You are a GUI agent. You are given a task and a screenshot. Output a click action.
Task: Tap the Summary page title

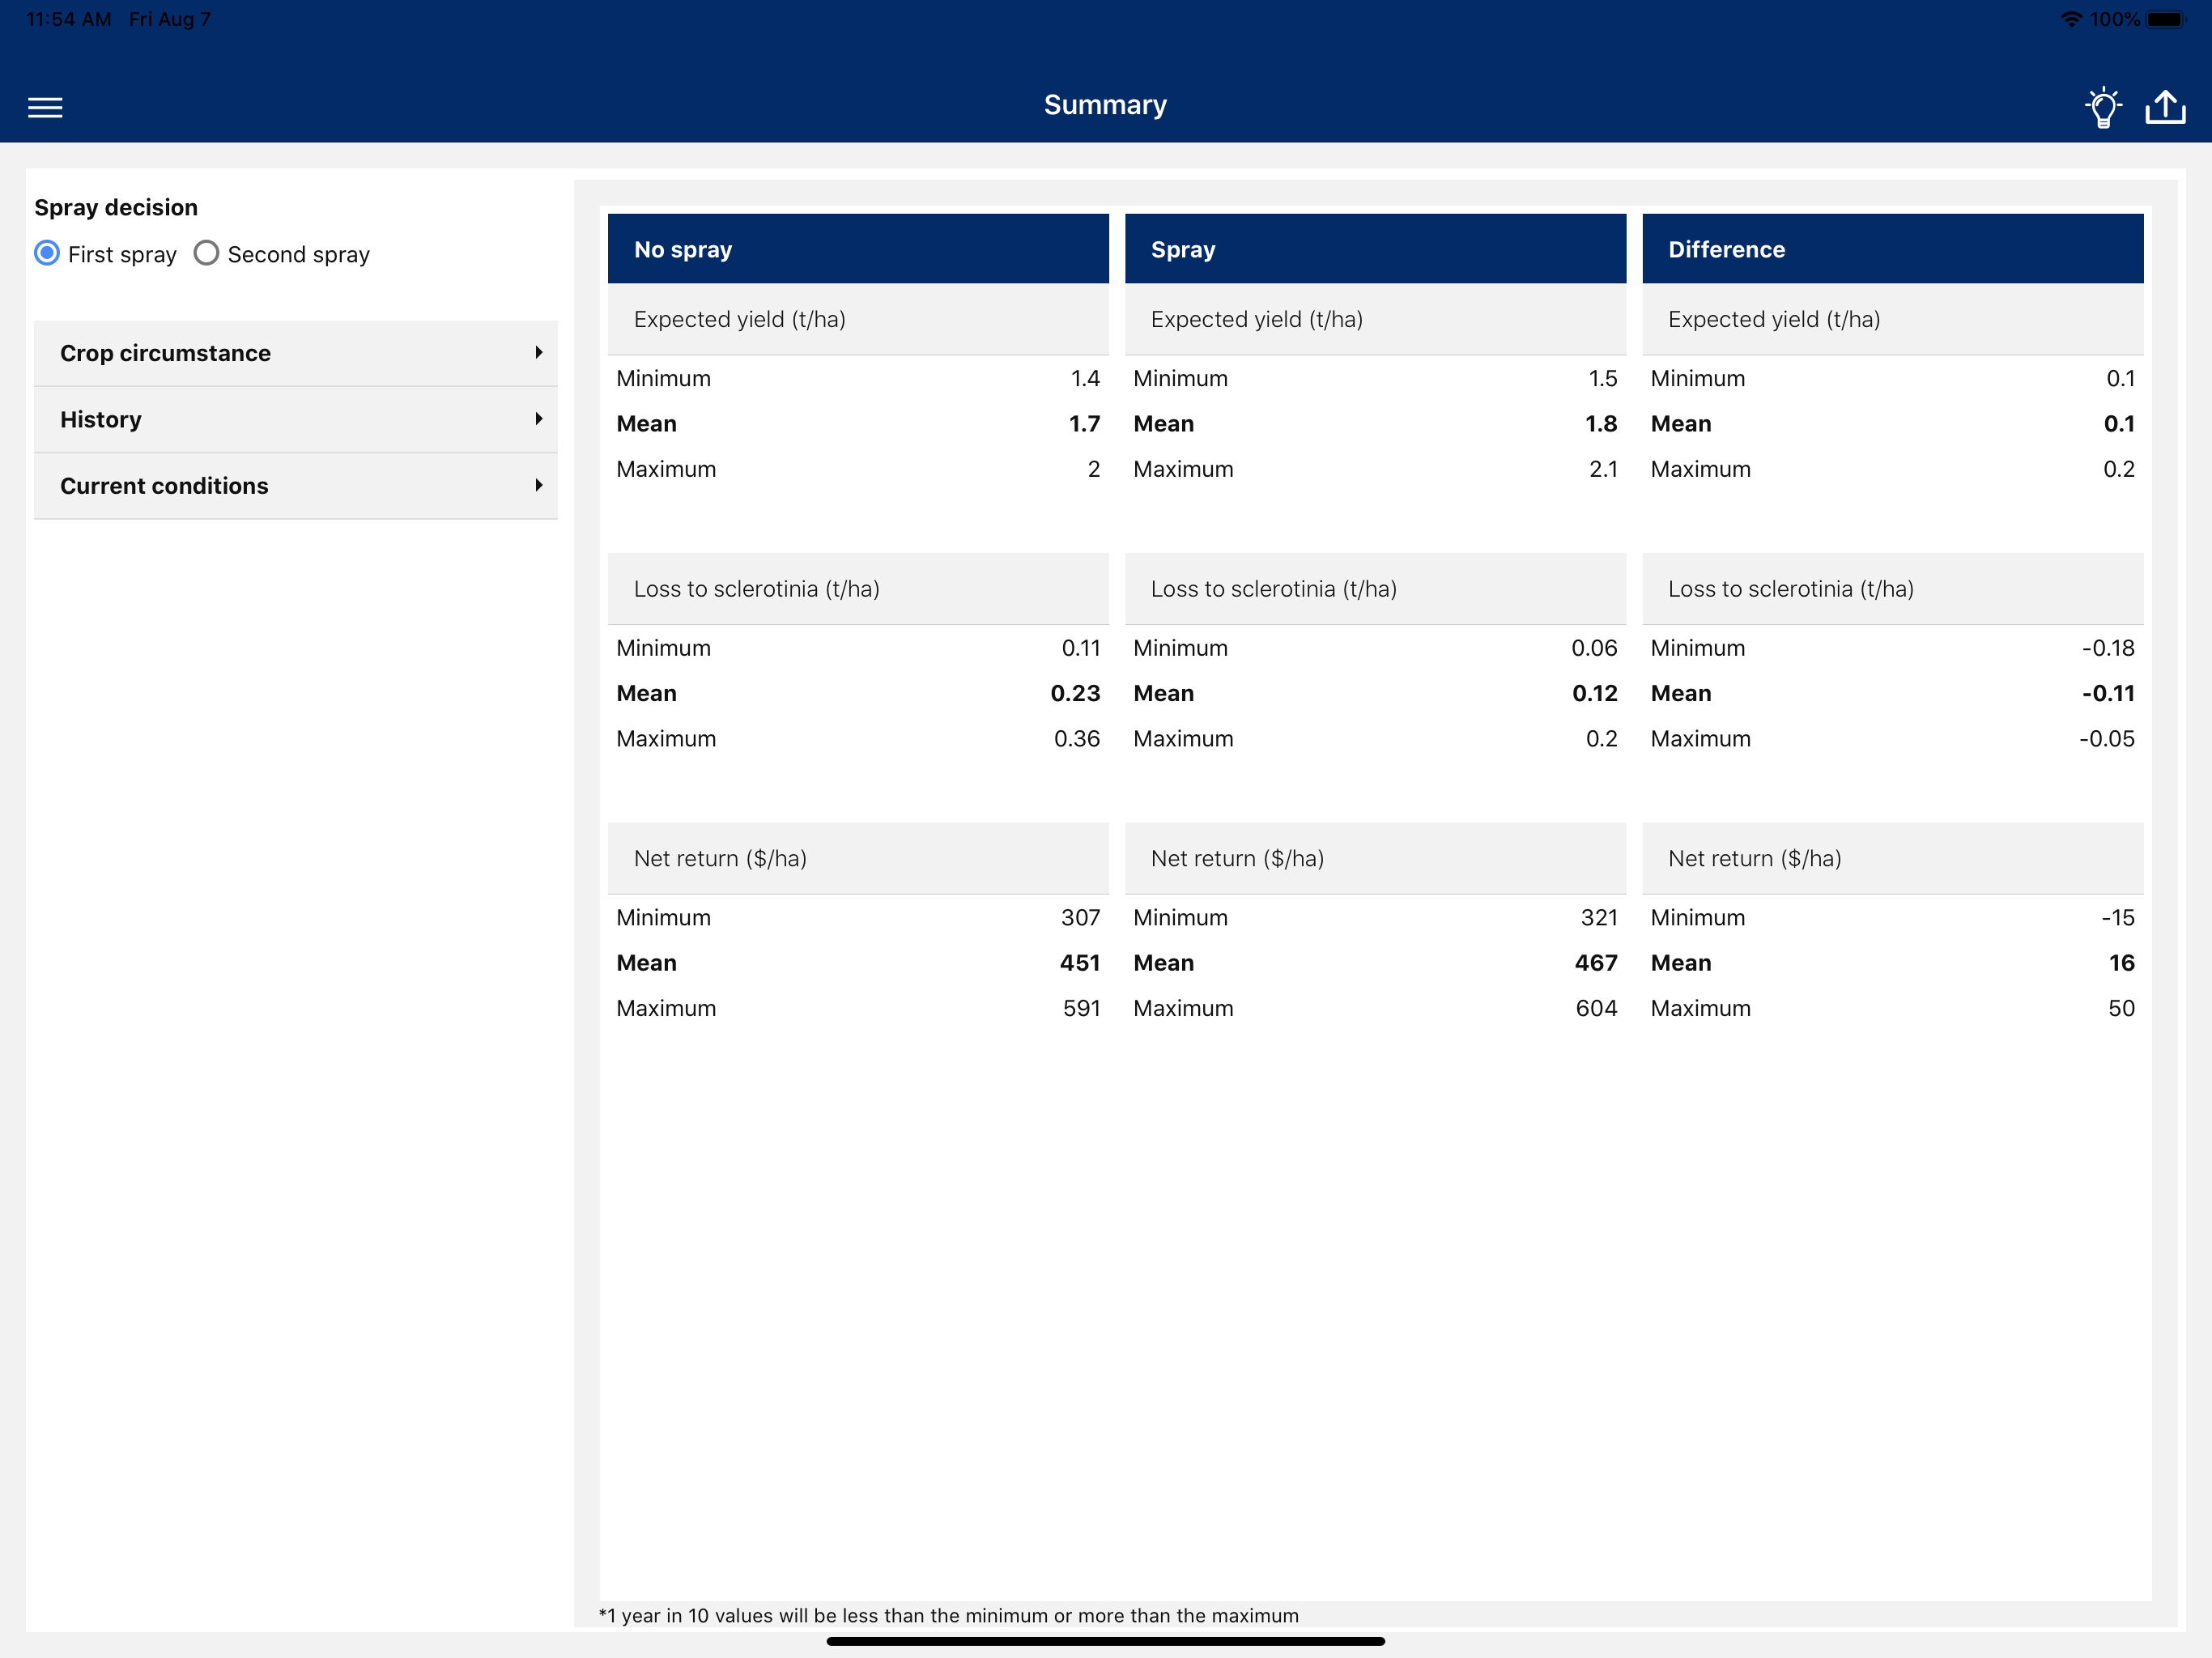[x=1105, y=105]
